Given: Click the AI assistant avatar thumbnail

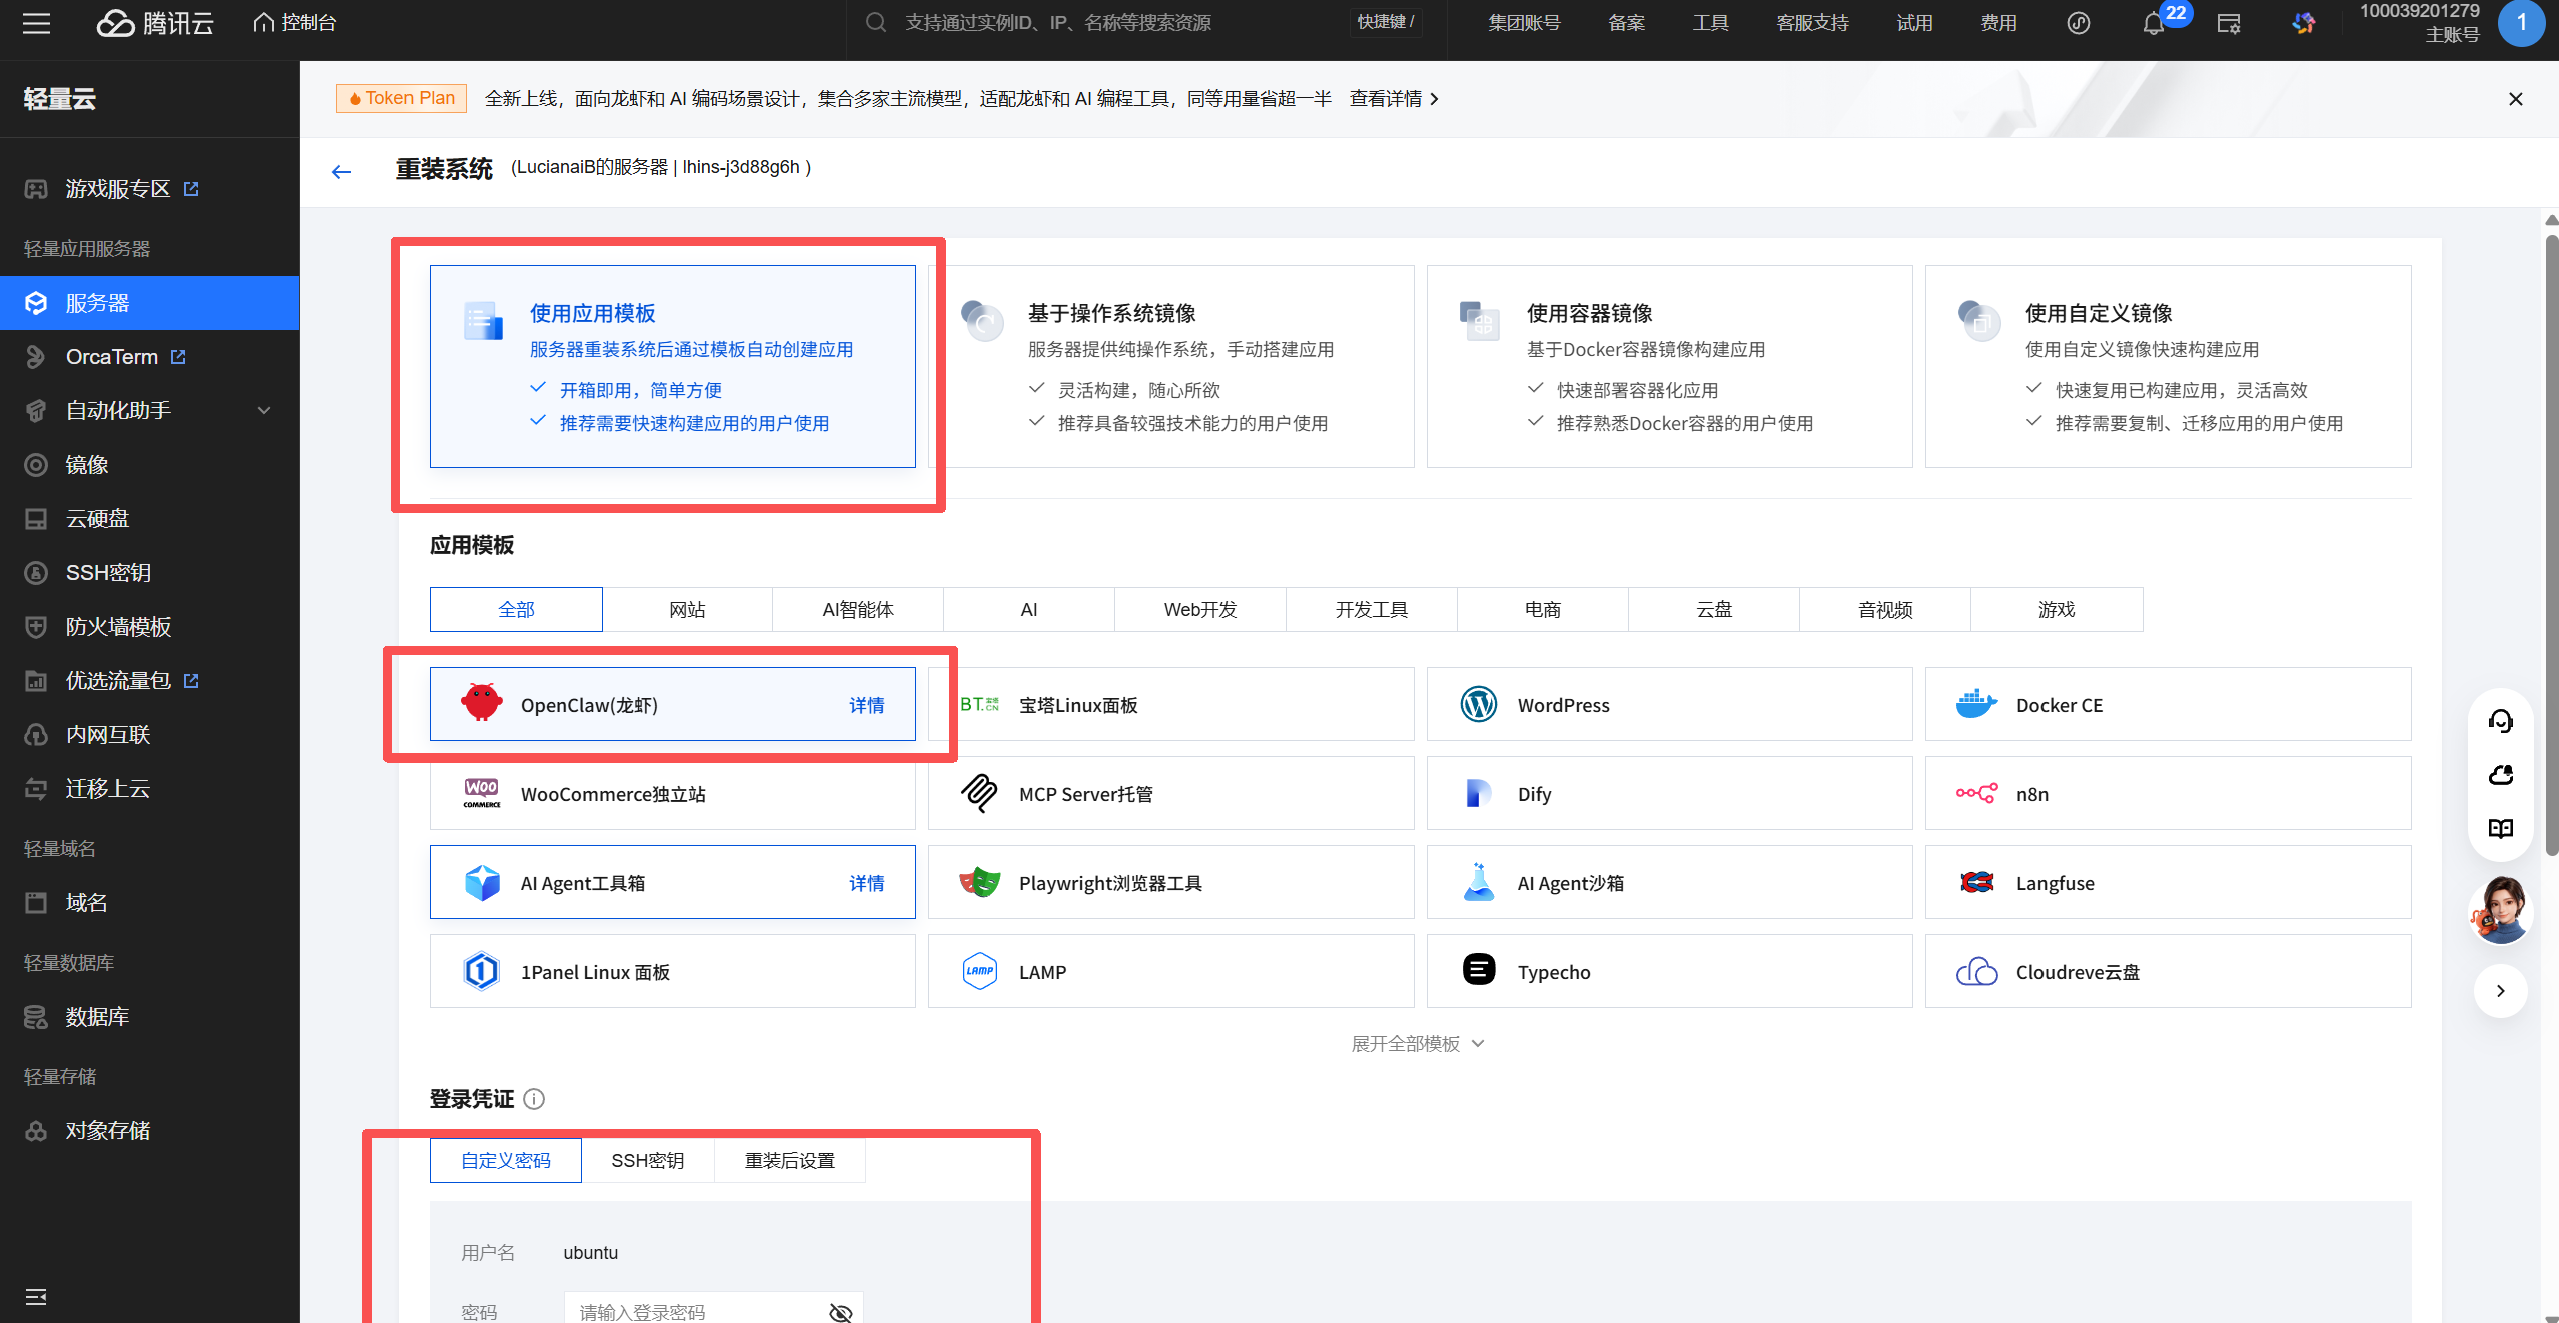Looking at the screenshot, I should (2500, 910).
